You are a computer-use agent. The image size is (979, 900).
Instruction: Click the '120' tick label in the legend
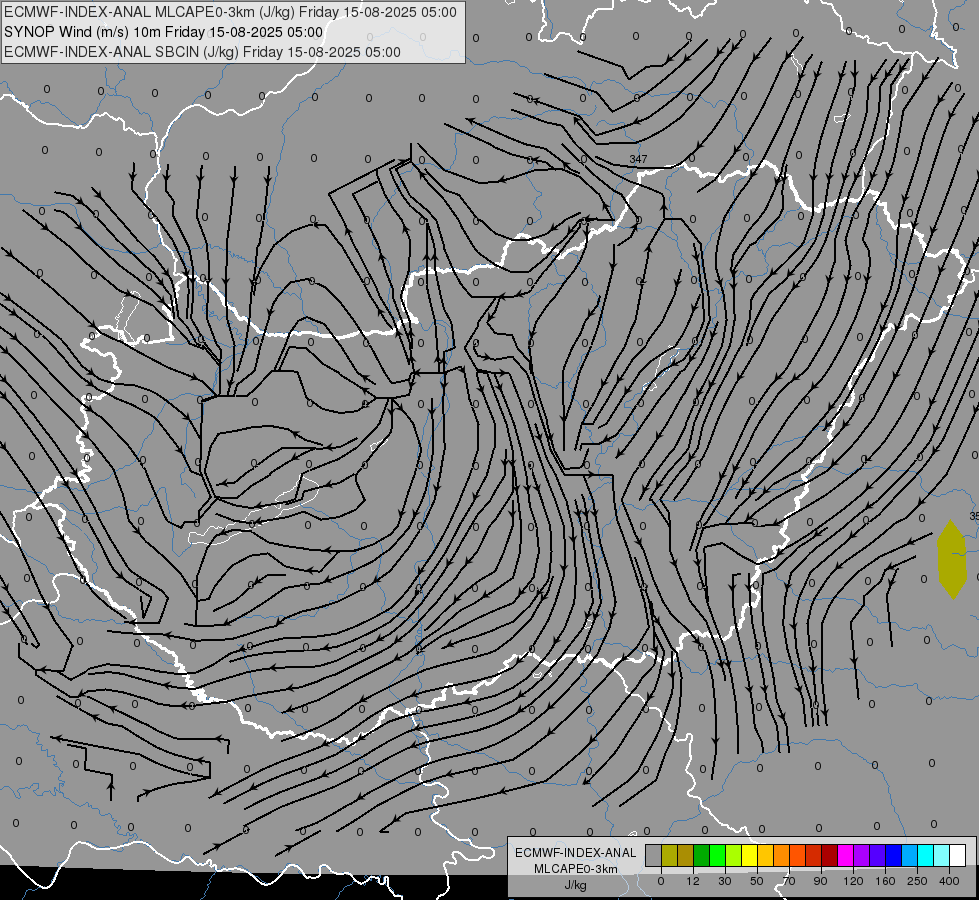coord(853,881)
